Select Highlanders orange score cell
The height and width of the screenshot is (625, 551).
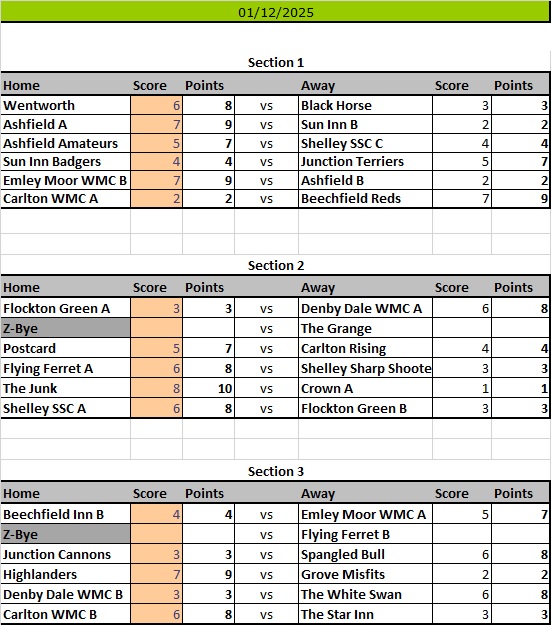[156, 574]
